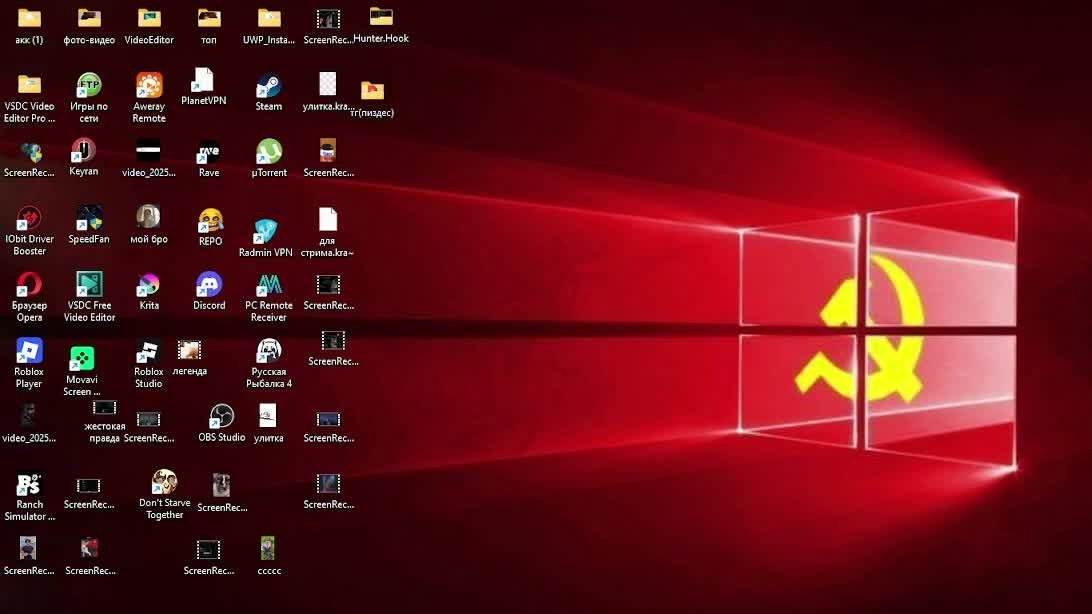Viewport: 1092px width, 614px height.
Task: Open the тг folder
Action: tap(372, 91)
